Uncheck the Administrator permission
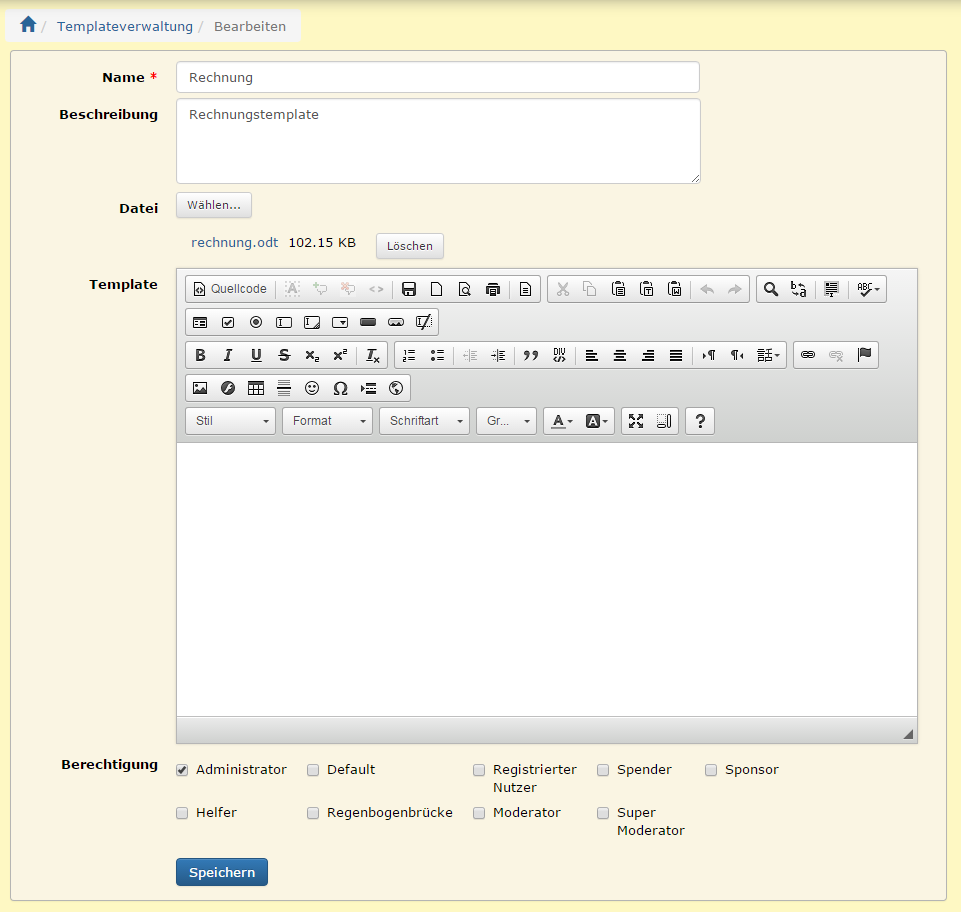 coord(182,770)
